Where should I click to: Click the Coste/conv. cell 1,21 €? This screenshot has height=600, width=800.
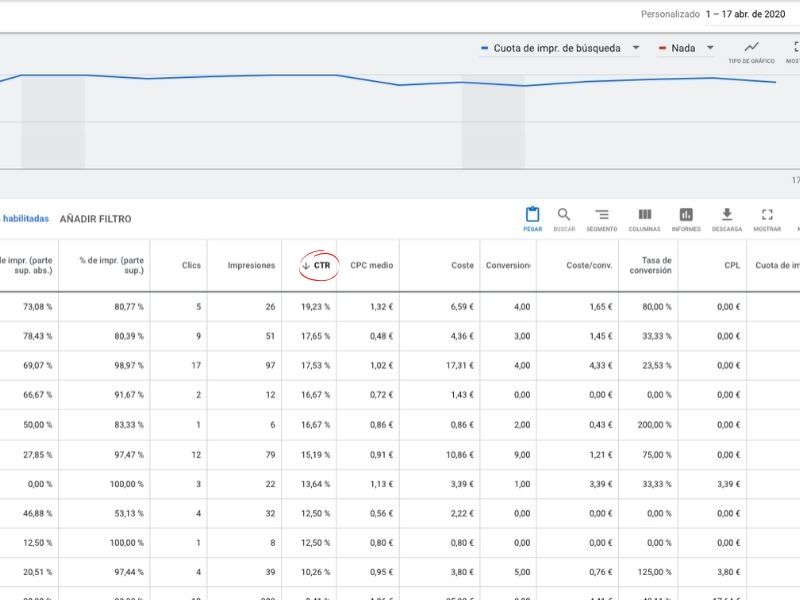(x=601, y=455)
